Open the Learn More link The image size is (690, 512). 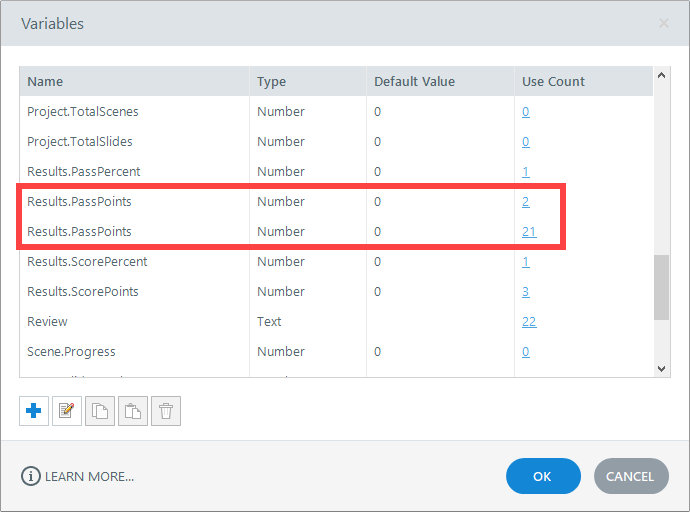pyautogui.click(x=89, y=477)
